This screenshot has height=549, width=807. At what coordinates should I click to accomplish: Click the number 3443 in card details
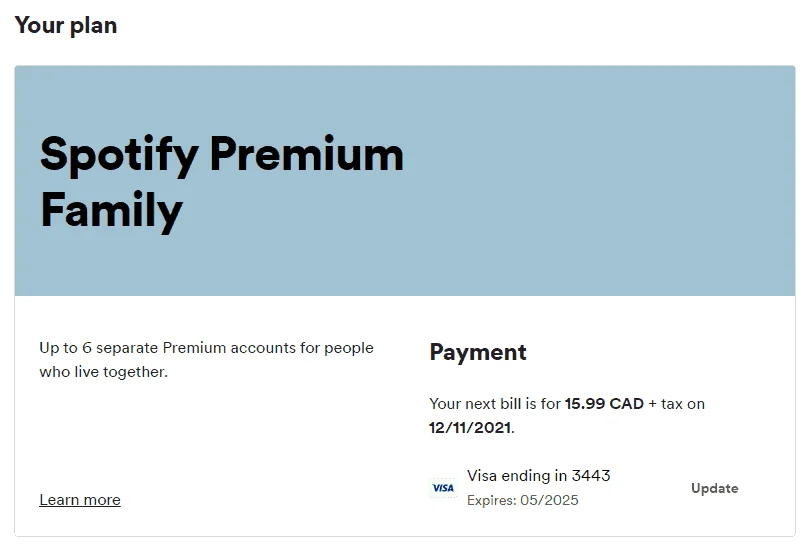point(591,475)
